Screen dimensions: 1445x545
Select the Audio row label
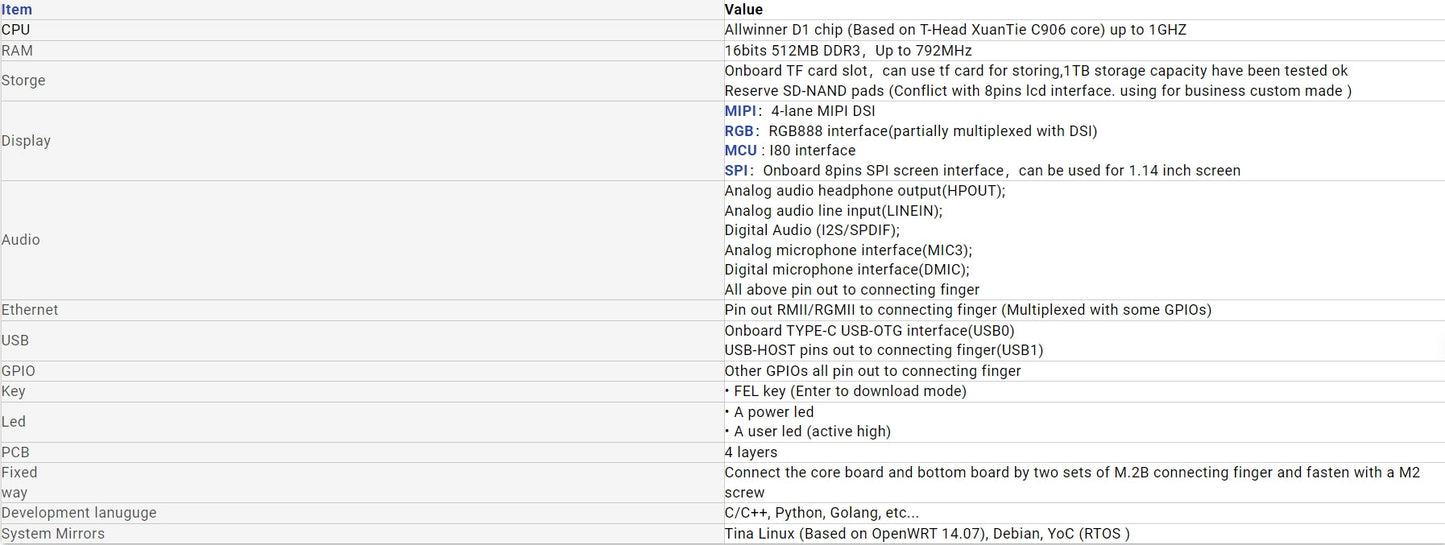tap(21, 240)
